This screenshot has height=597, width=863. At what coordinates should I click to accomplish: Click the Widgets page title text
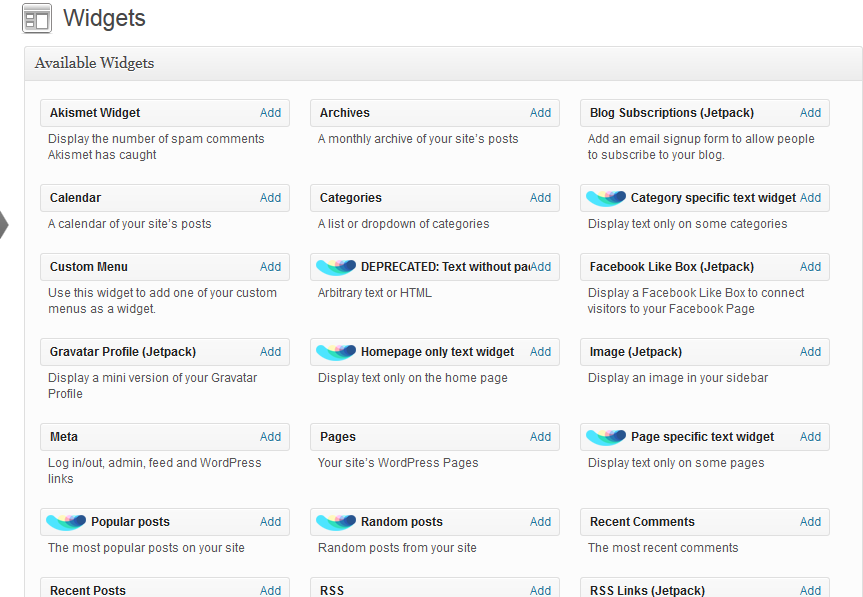(x=105, y=18)
